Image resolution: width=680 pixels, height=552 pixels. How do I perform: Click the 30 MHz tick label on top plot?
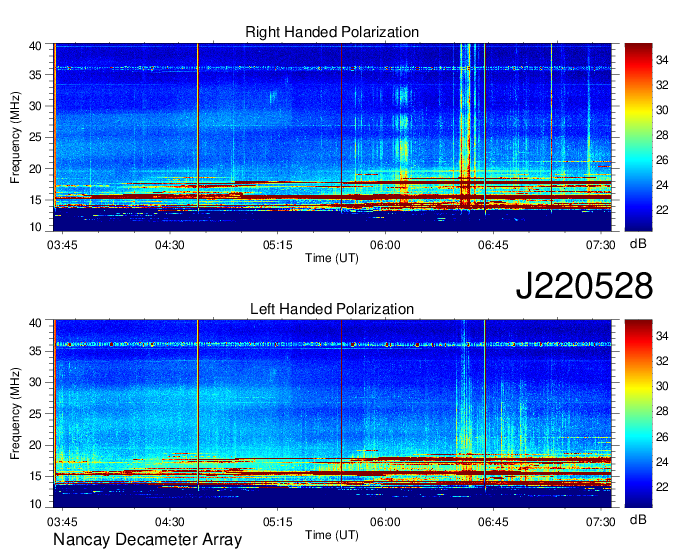coord(35,106)
